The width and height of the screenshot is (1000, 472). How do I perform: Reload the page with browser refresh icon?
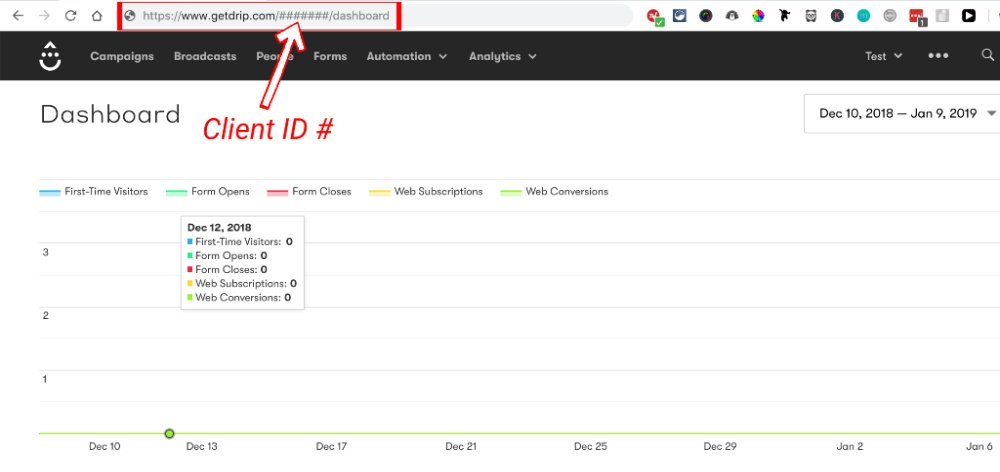click(70, 16)
